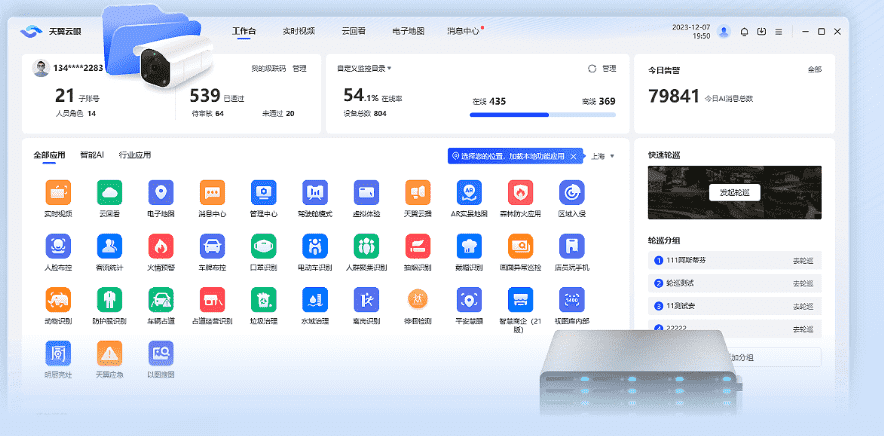The width and height of the screenshot is (884, 436).
Task: Switch to the 实时视频 top tab
Action: [299, 31]
